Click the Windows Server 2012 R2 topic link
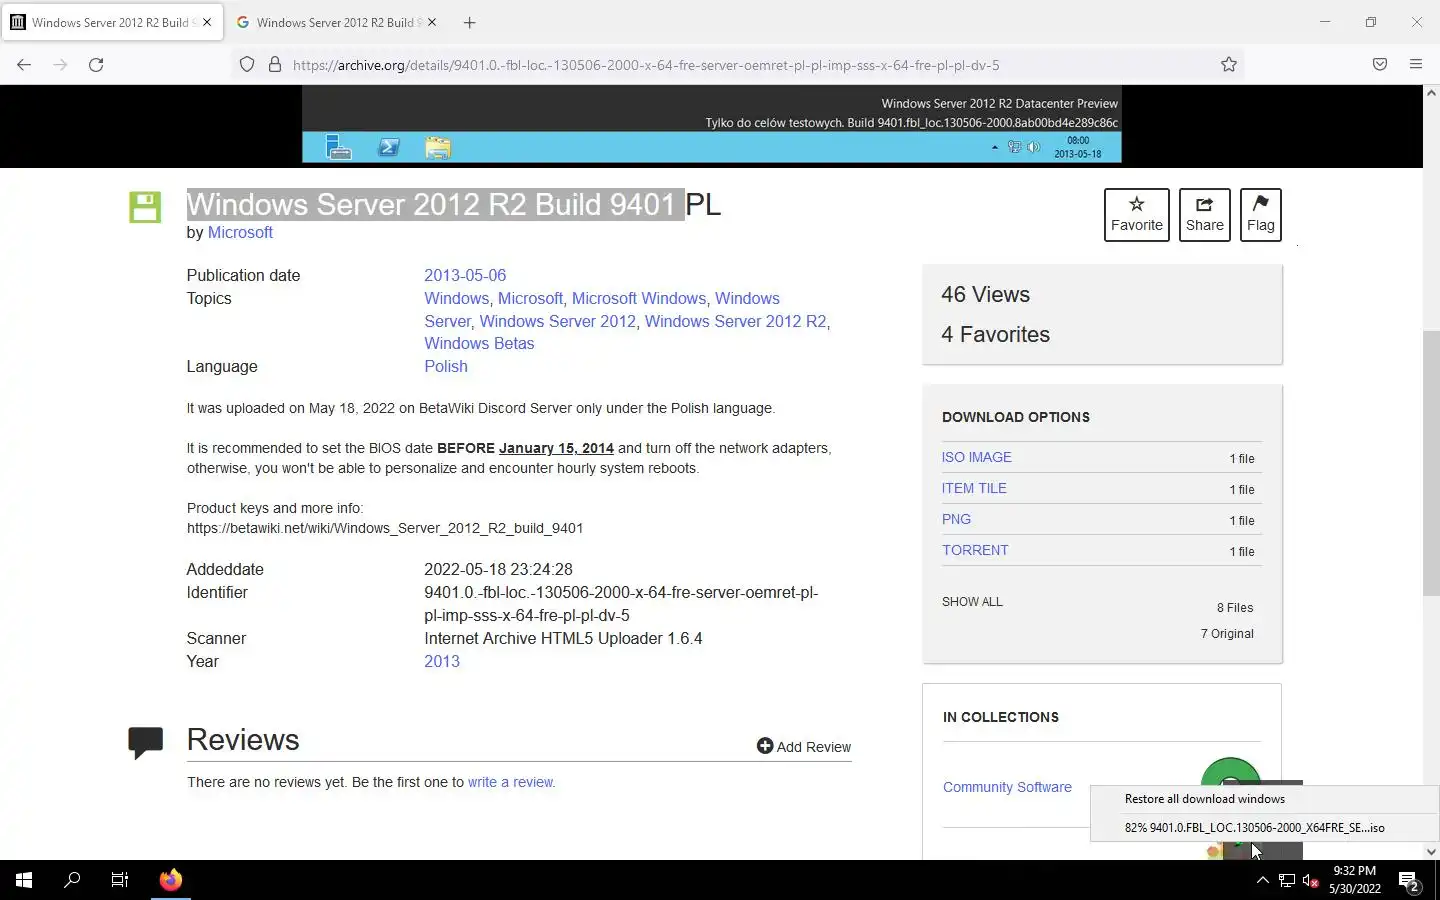The width and height of the screenshot is (1440, 900). [x=735, y=321]
